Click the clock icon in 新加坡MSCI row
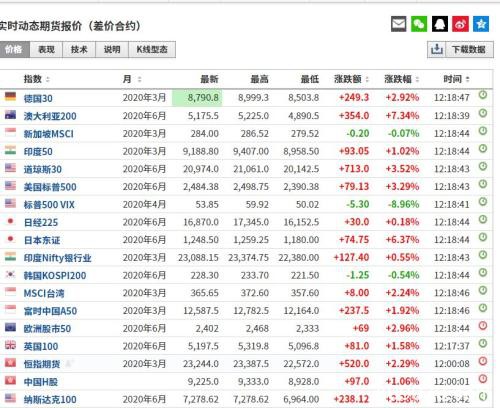The image size is (500, 408). tap(483, 131)
